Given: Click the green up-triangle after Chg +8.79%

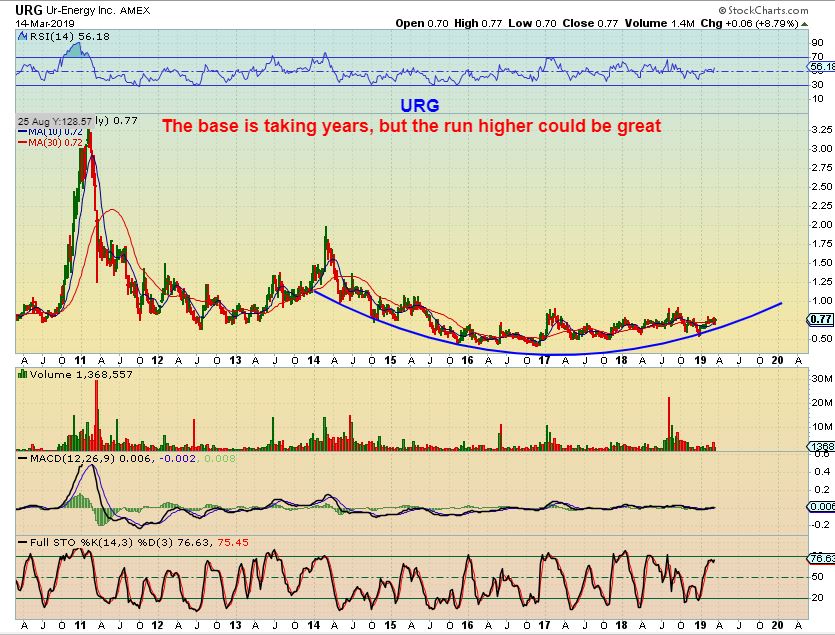Looking at the screenshot, I should [805, 24].
